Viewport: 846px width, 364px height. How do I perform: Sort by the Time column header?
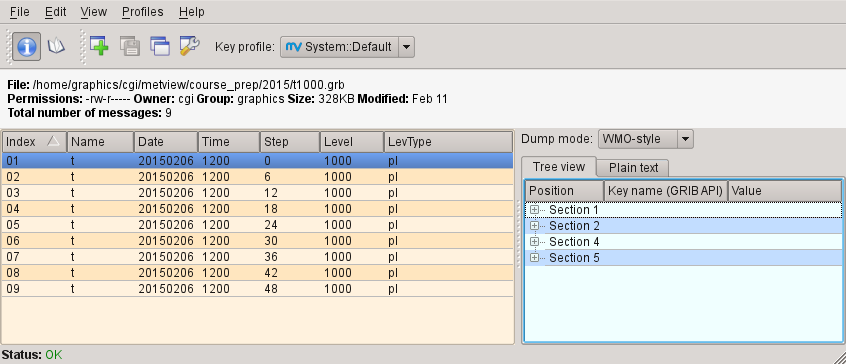(x=229, y=142)
